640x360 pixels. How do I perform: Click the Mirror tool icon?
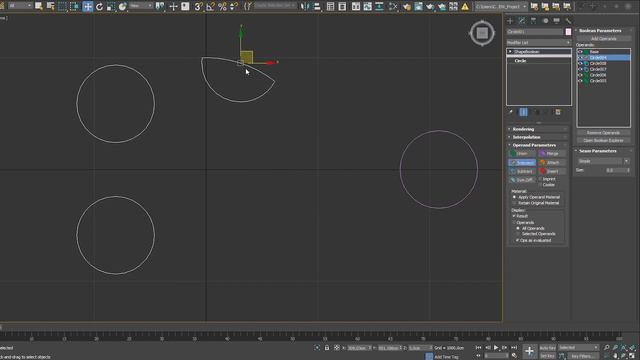[x=305, y=7]
